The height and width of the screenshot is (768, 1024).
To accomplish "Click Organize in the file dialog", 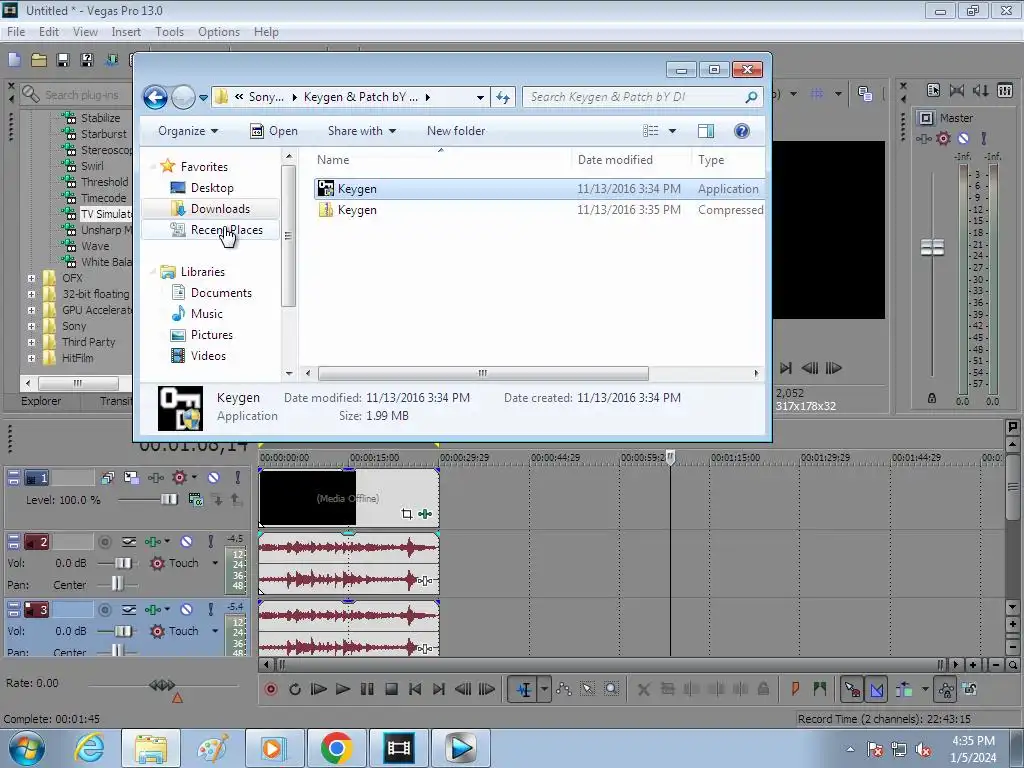I will click(x=187, y=131).
